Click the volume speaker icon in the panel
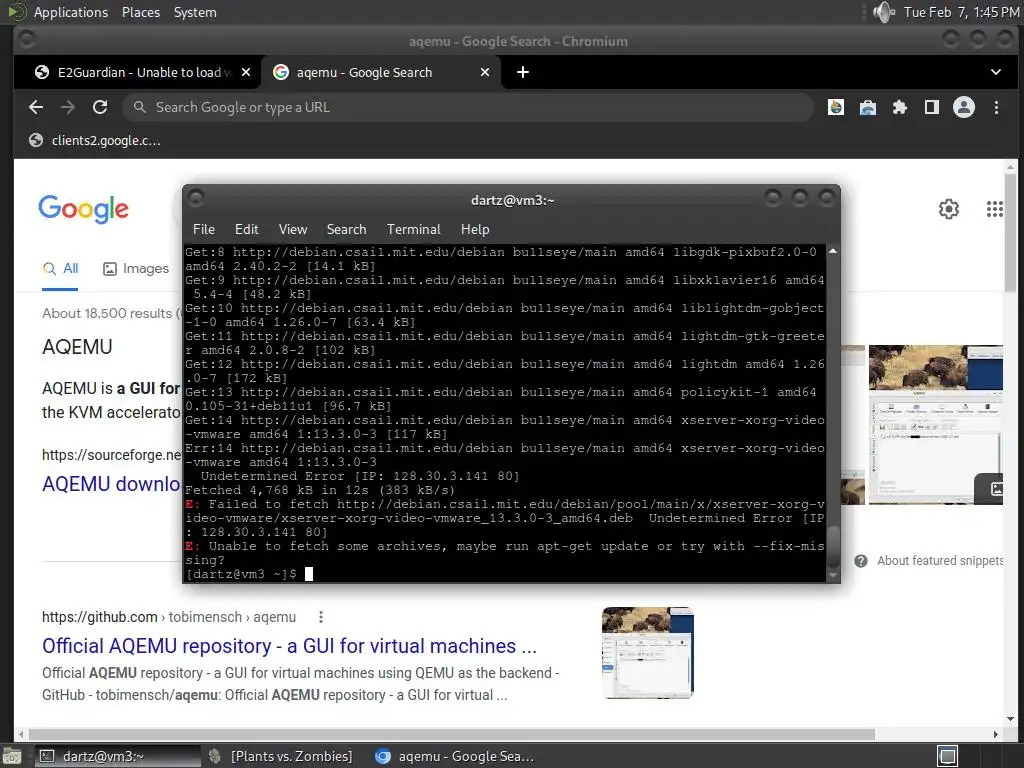The width and height of the screenshot is (1024, 768). [884, 12]
